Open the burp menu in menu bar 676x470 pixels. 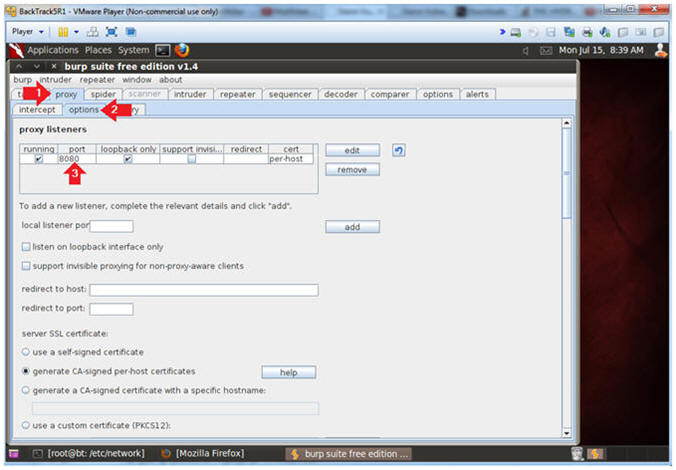22,80
